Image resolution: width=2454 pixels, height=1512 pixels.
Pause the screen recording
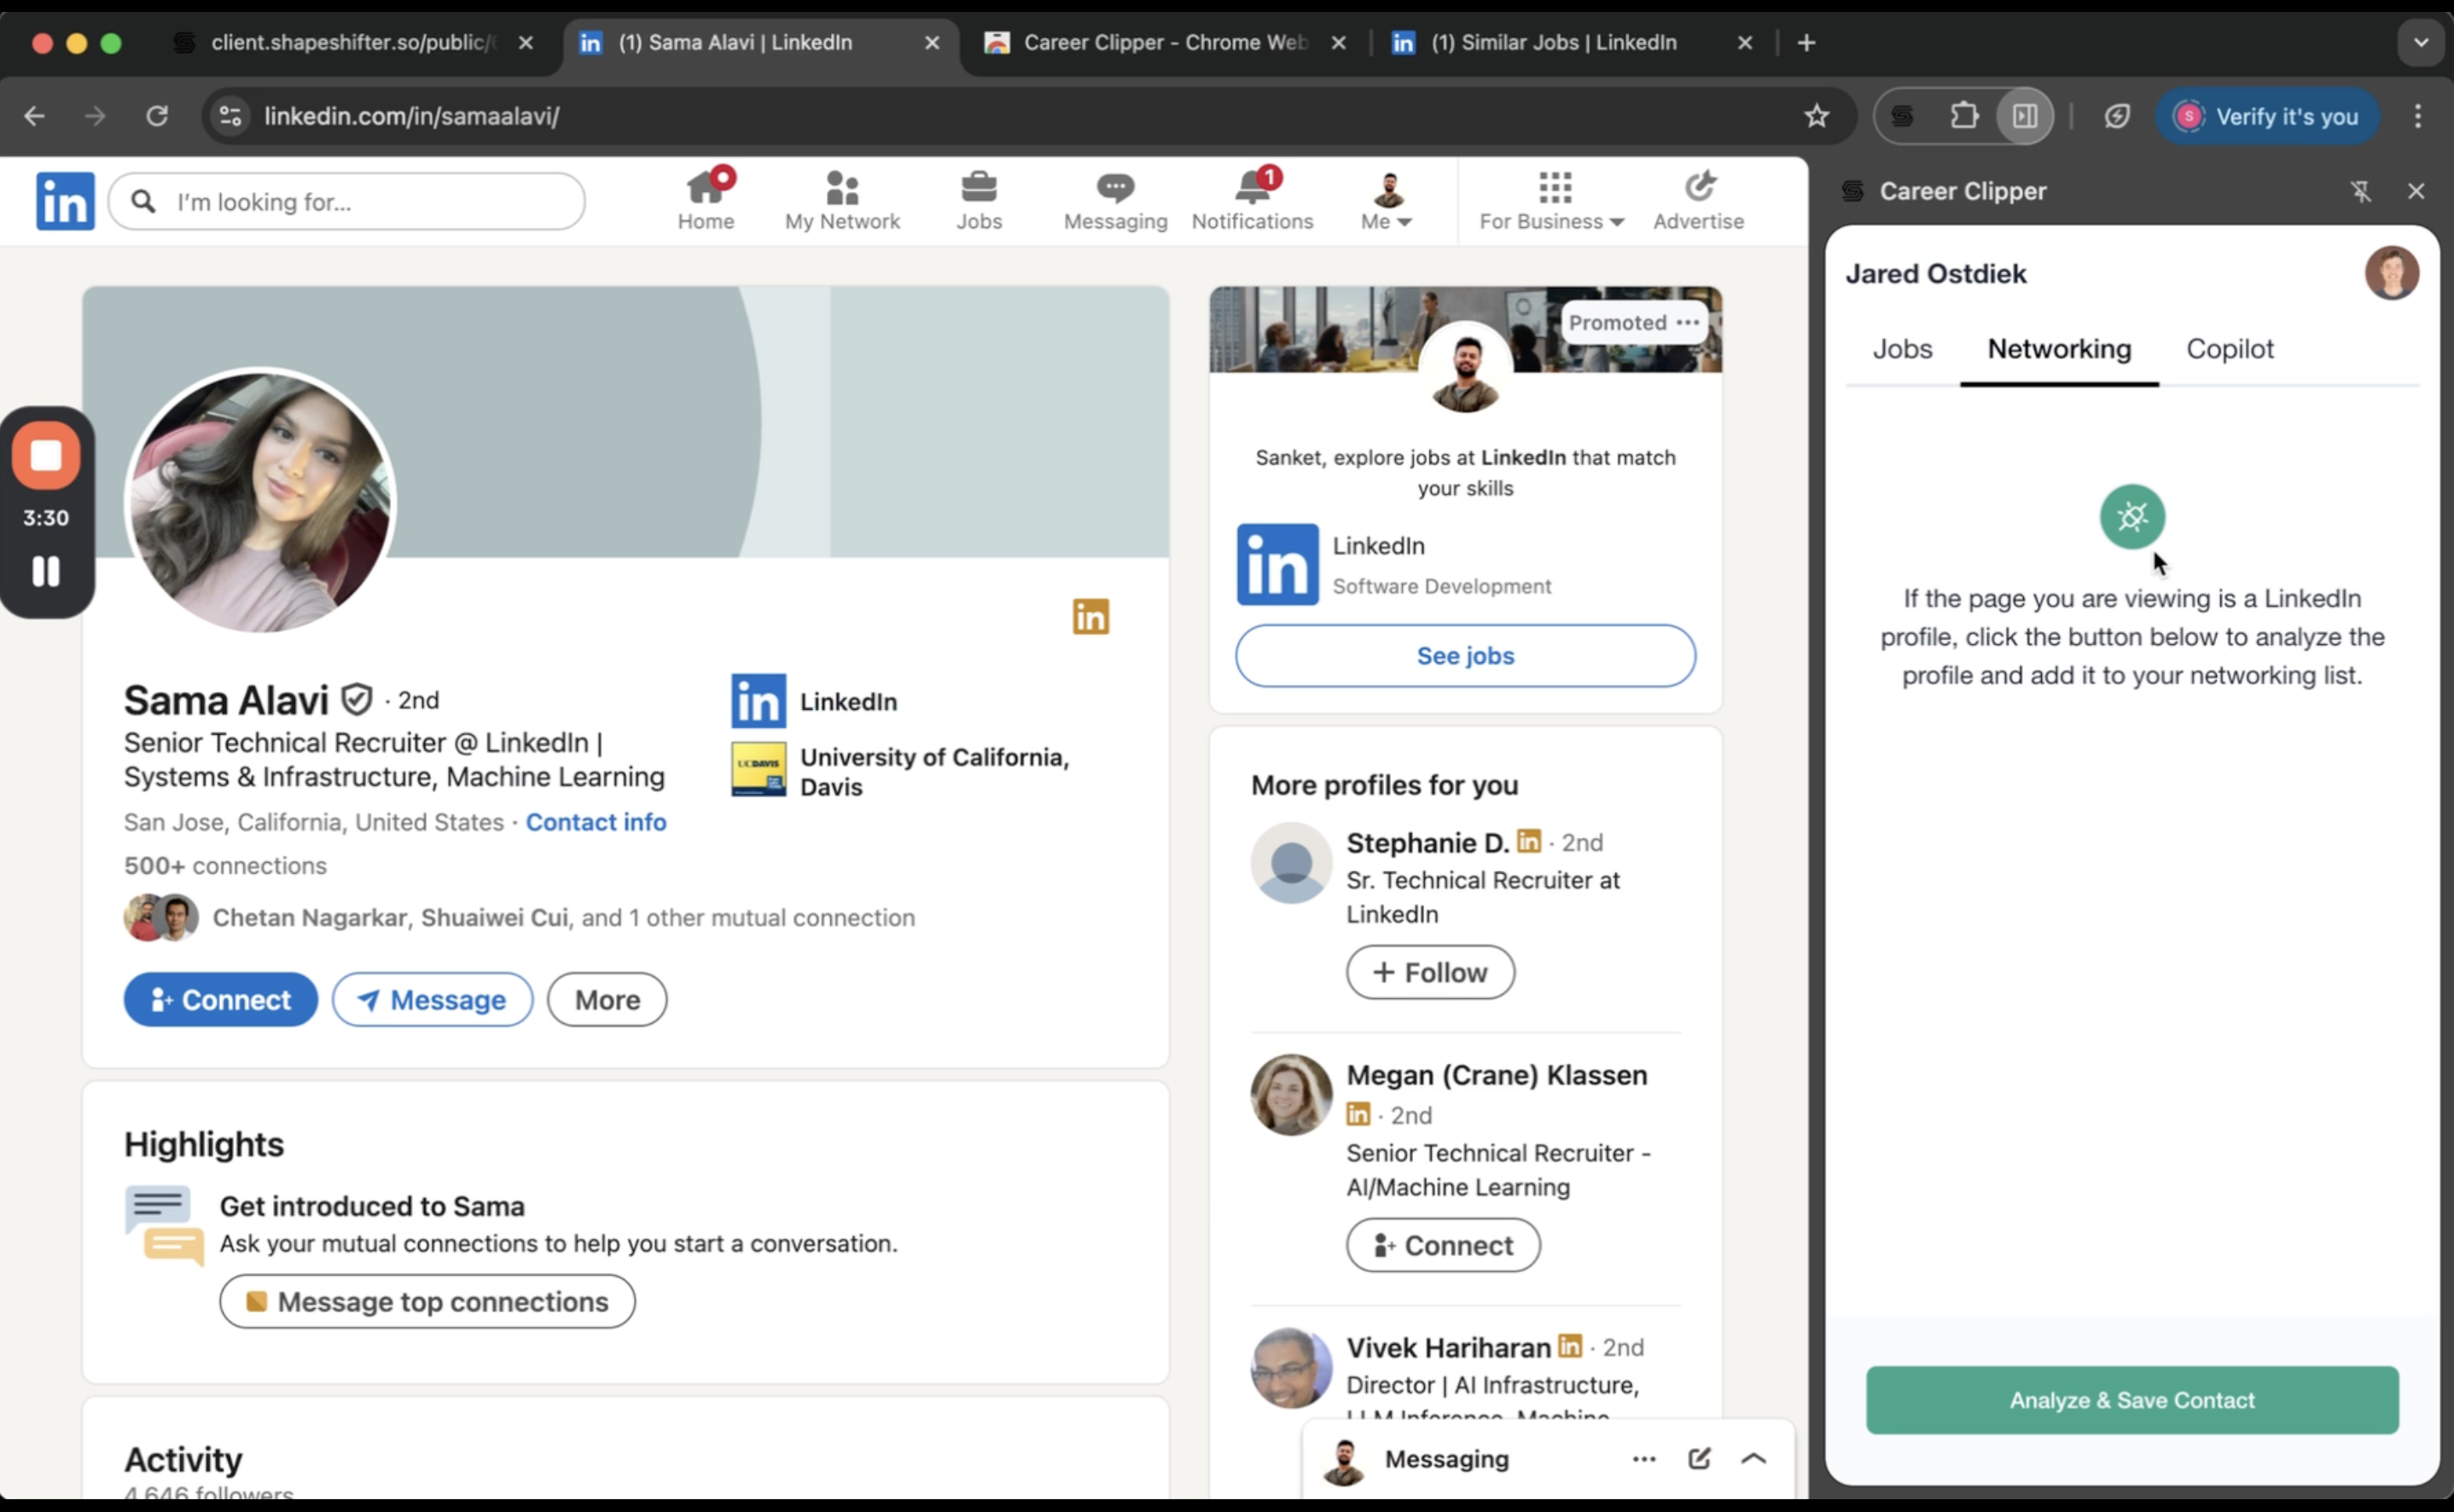click(x=46, y=572)
